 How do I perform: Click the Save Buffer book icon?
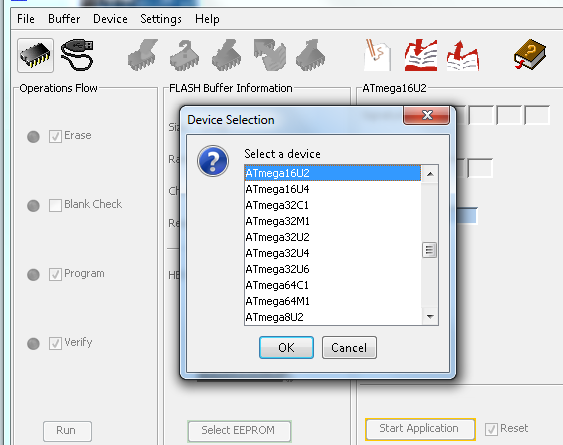(x=463, y=56)
